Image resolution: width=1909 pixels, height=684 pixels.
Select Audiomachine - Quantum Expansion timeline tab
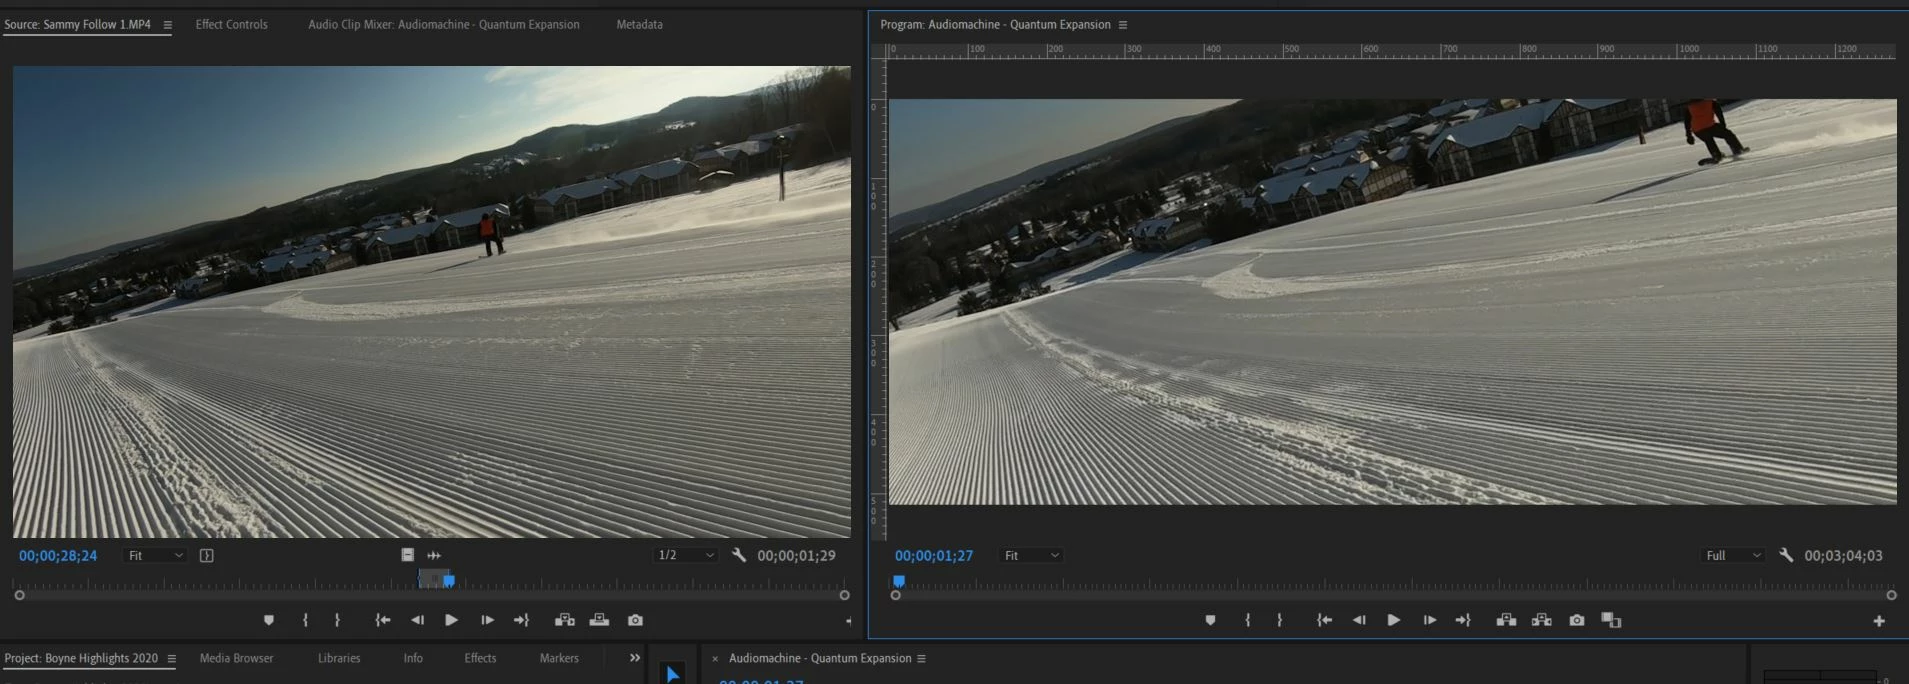point(820,658)
